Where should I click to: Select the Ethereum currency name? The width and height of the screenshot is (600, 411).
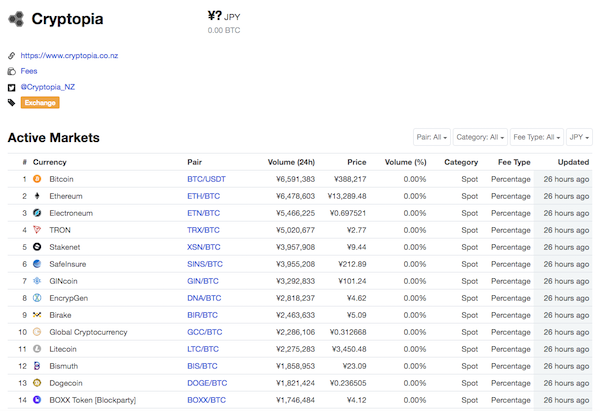66,196
